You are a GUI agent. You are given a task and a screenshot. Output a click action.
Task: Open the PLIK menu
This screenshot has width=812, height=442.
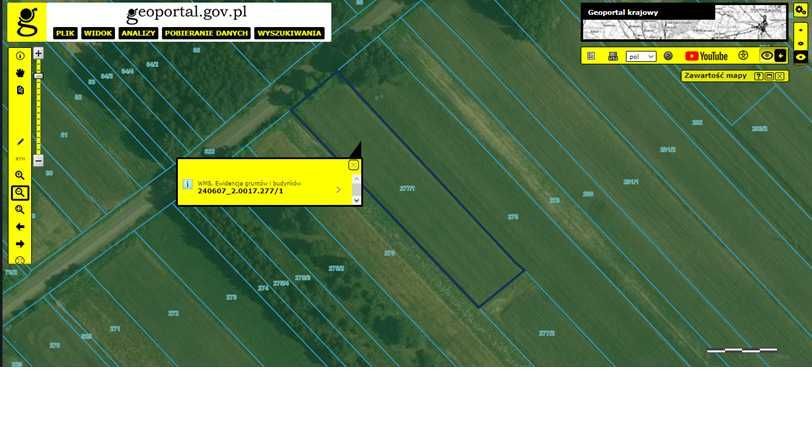click(65, 33)
